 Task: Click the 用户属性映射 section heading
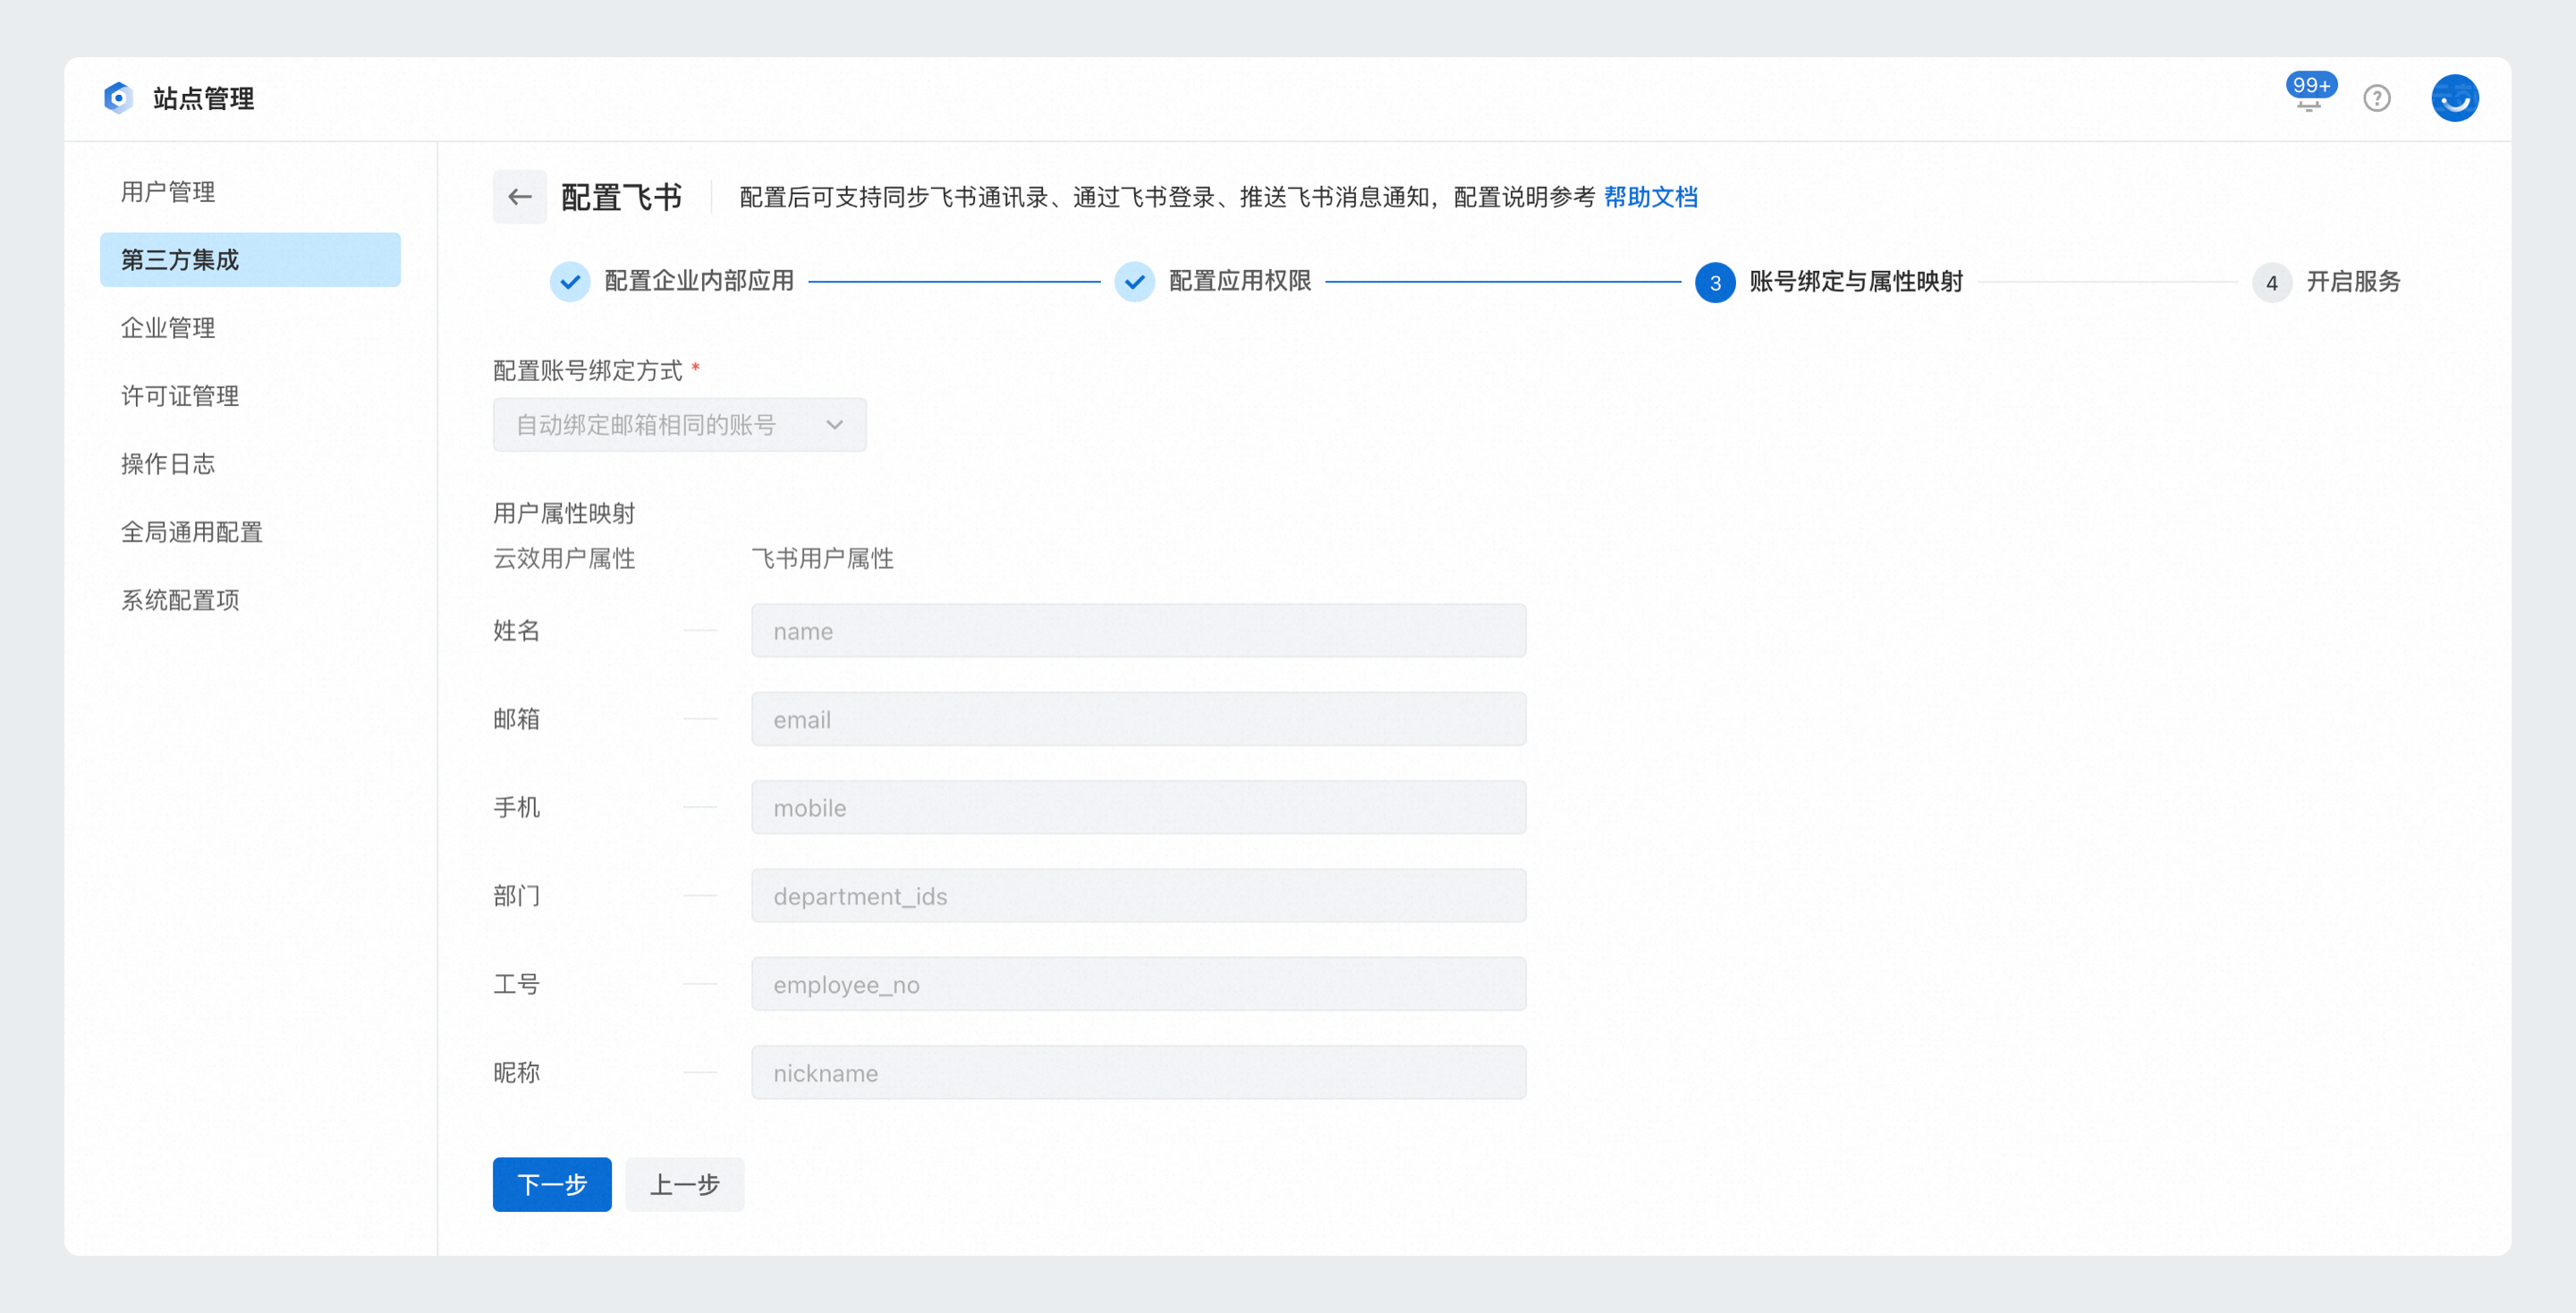pos(564,513)
